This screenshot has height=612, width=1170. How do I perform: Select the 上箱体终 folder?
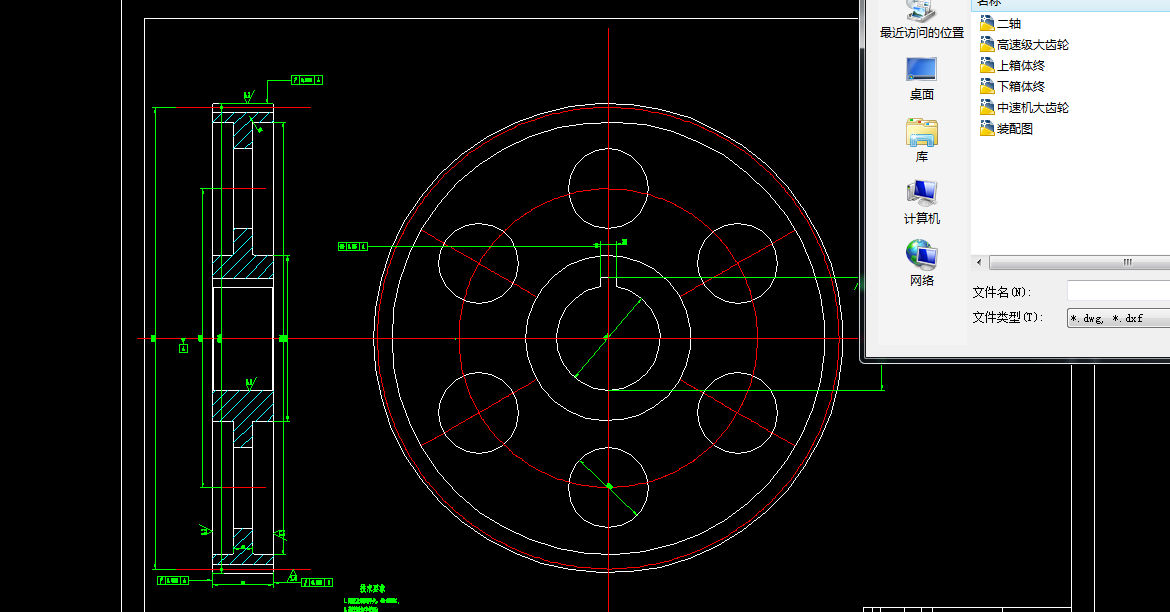coord(1013,66)
